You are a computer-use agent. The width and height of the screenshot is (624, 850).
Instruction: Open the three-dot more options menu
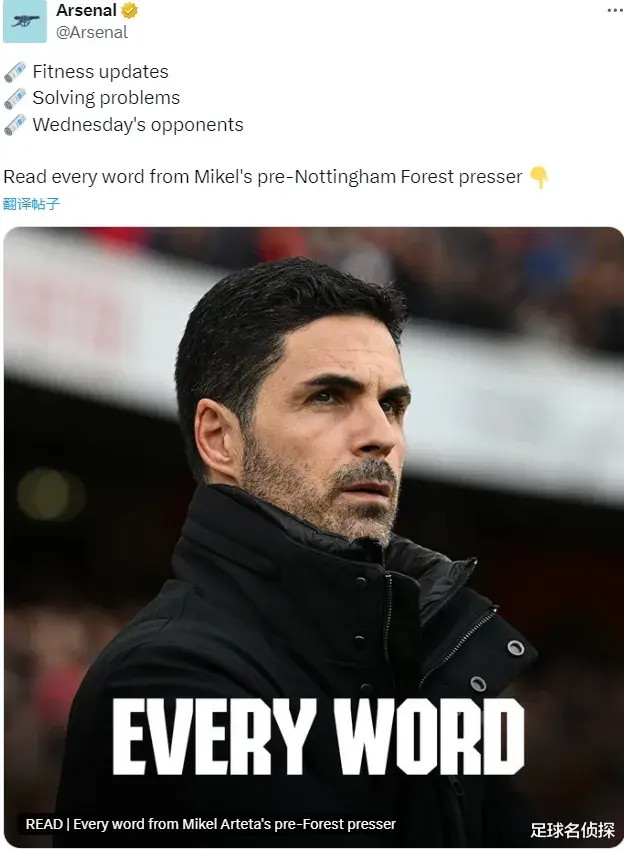pos(615,10)
